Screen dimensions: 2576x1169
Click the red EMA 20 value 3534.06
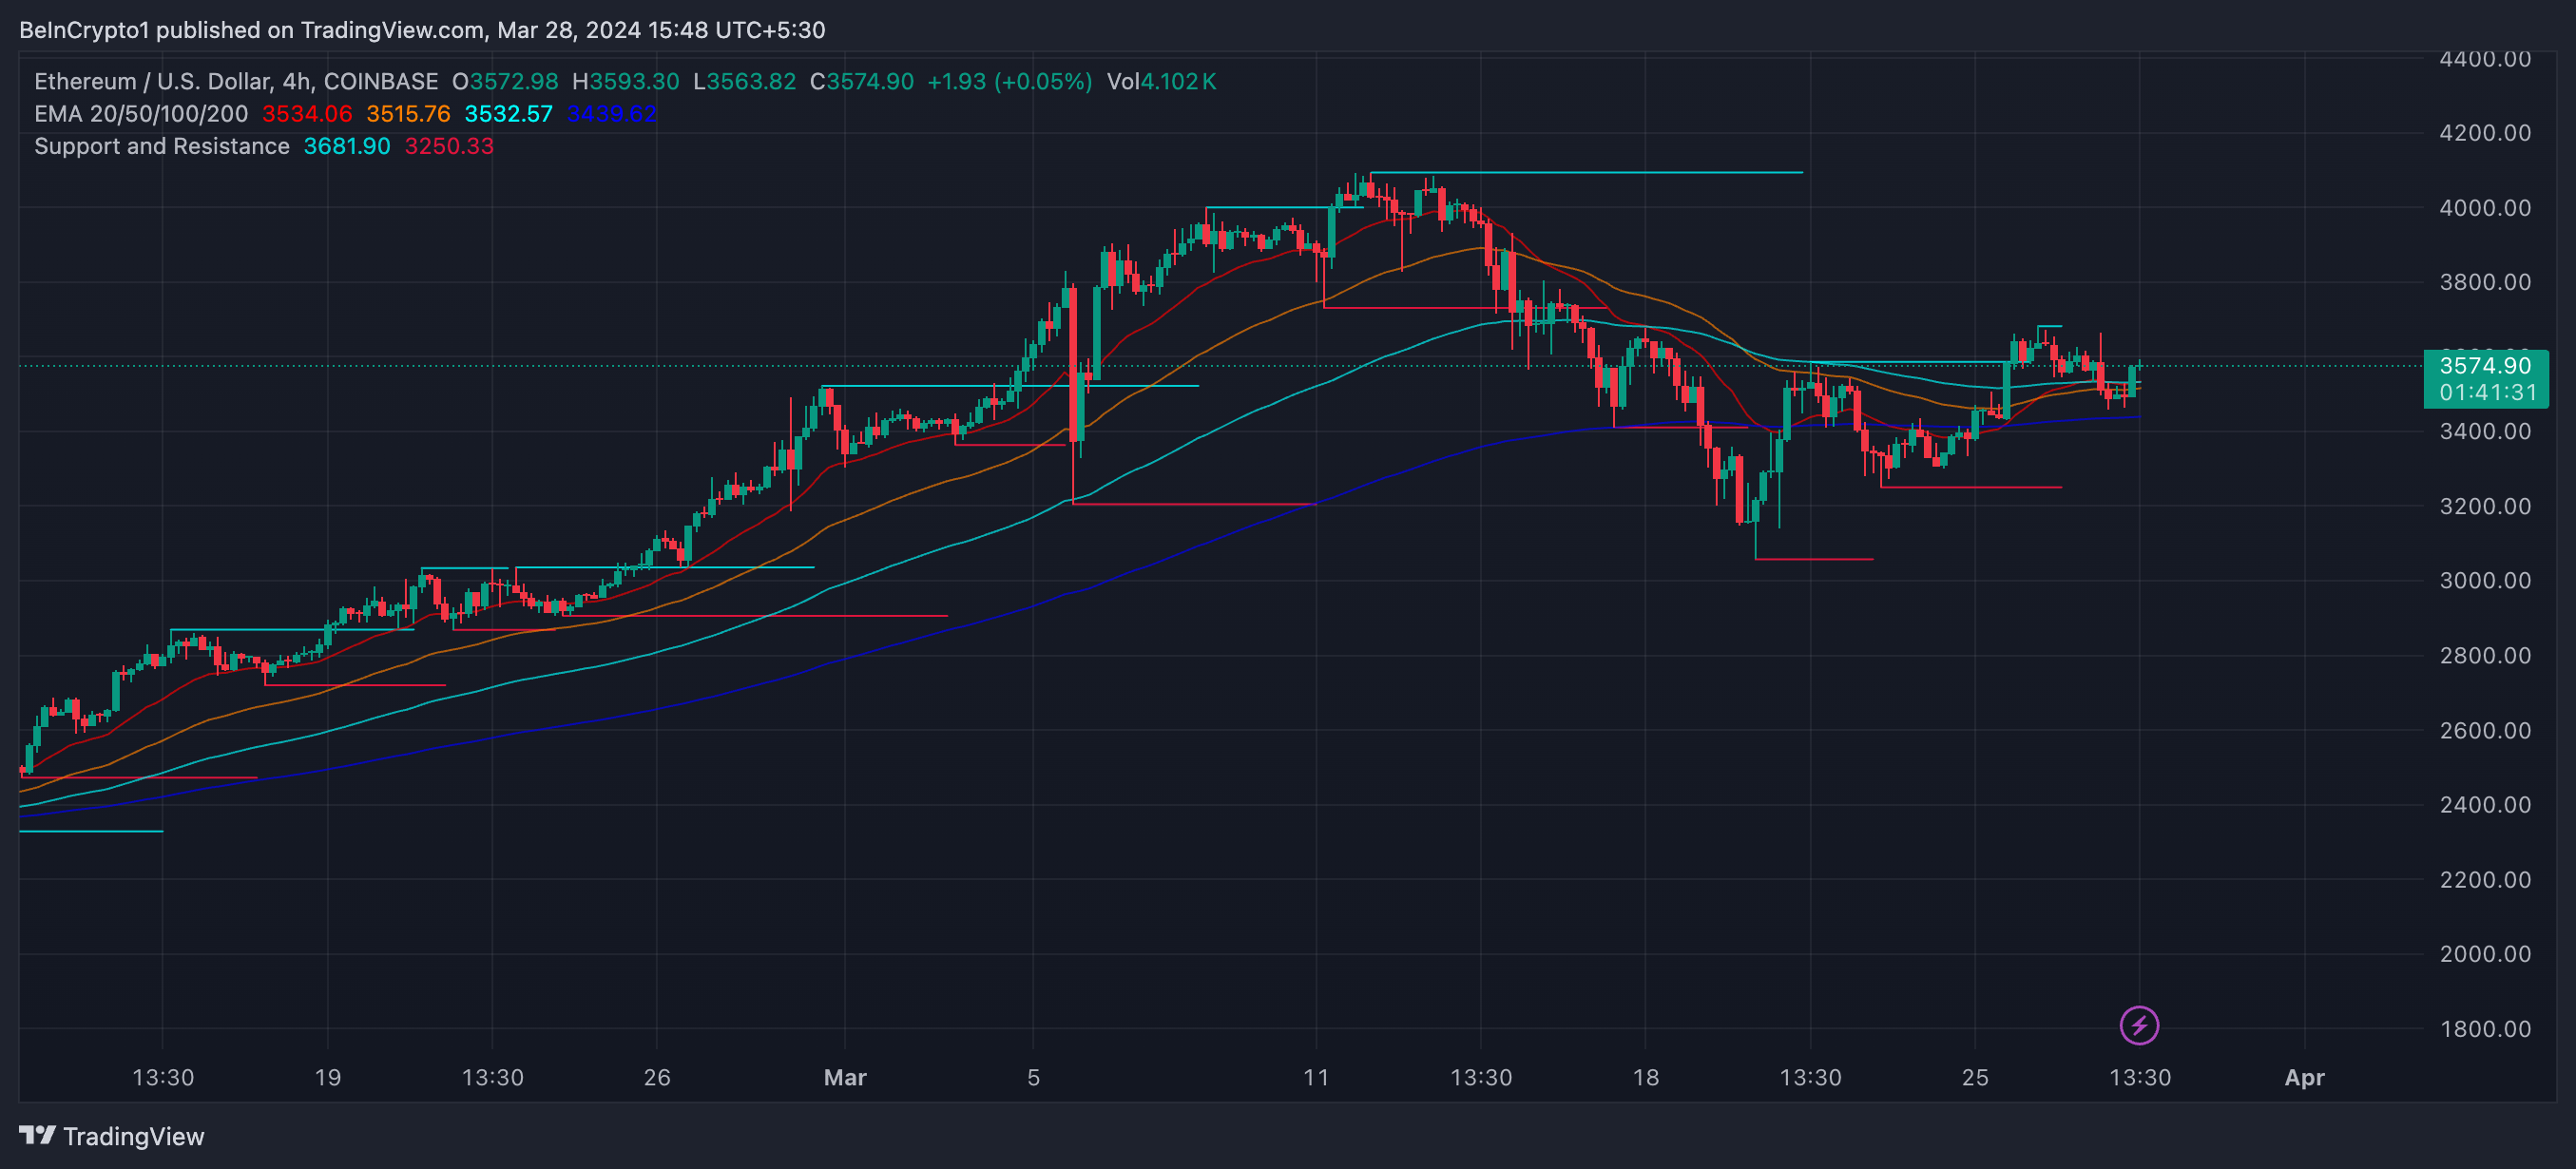click(307, 114)
